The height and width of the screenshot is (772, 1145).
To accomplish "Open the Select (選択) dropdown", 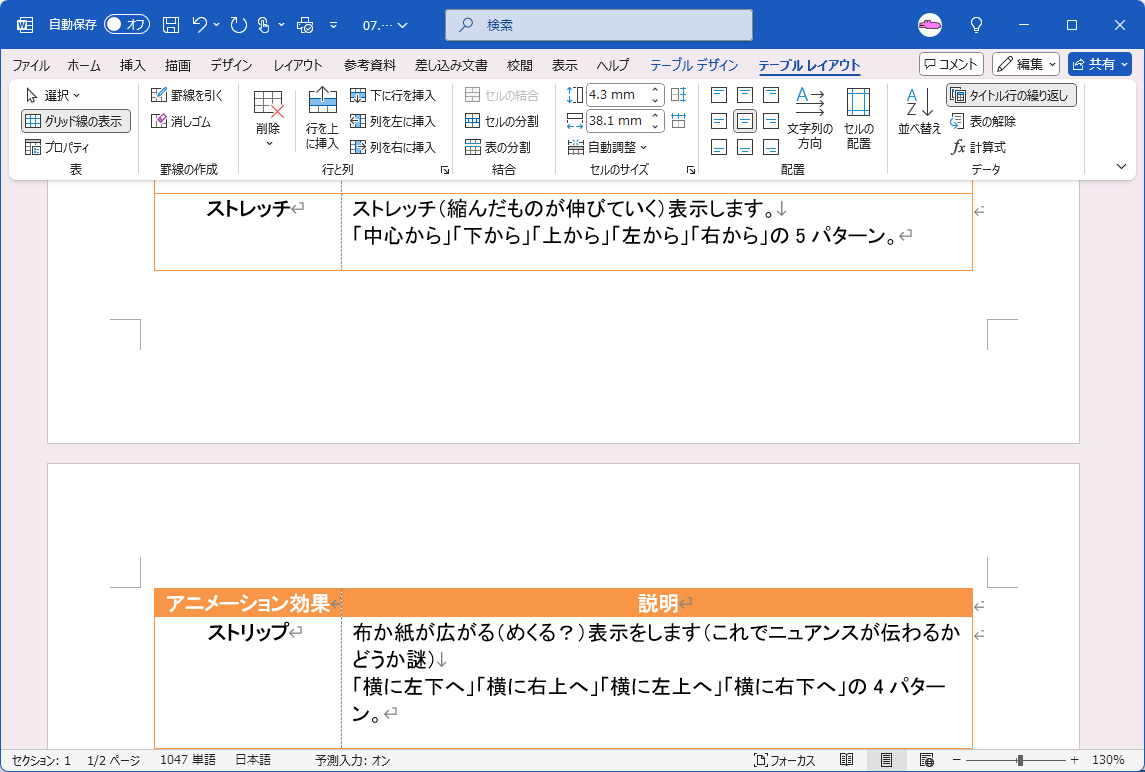I will tap(53, 95).
